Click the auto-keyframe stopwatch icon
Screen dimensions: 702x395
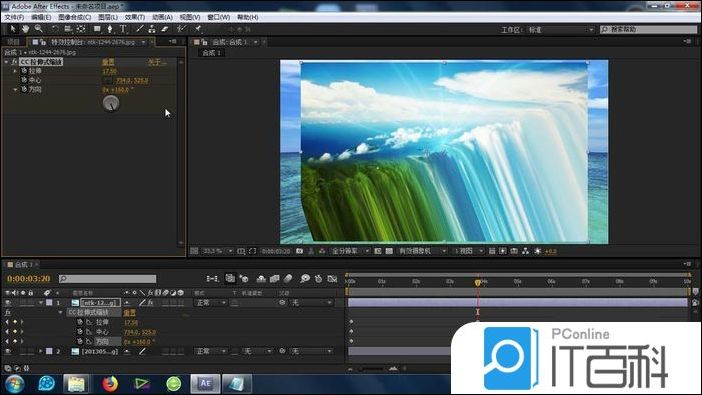(x=318, y=279)
